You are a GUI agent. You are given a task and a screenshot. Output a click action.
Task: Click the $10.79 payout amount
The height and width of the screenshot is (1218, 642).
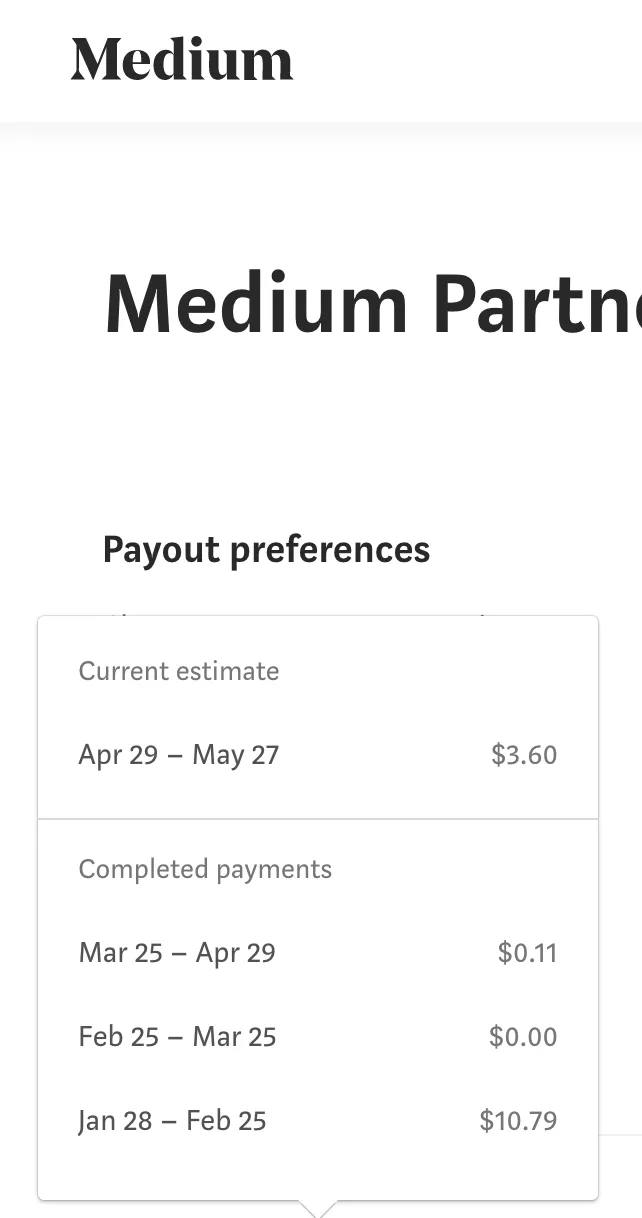pos(518,1120)
